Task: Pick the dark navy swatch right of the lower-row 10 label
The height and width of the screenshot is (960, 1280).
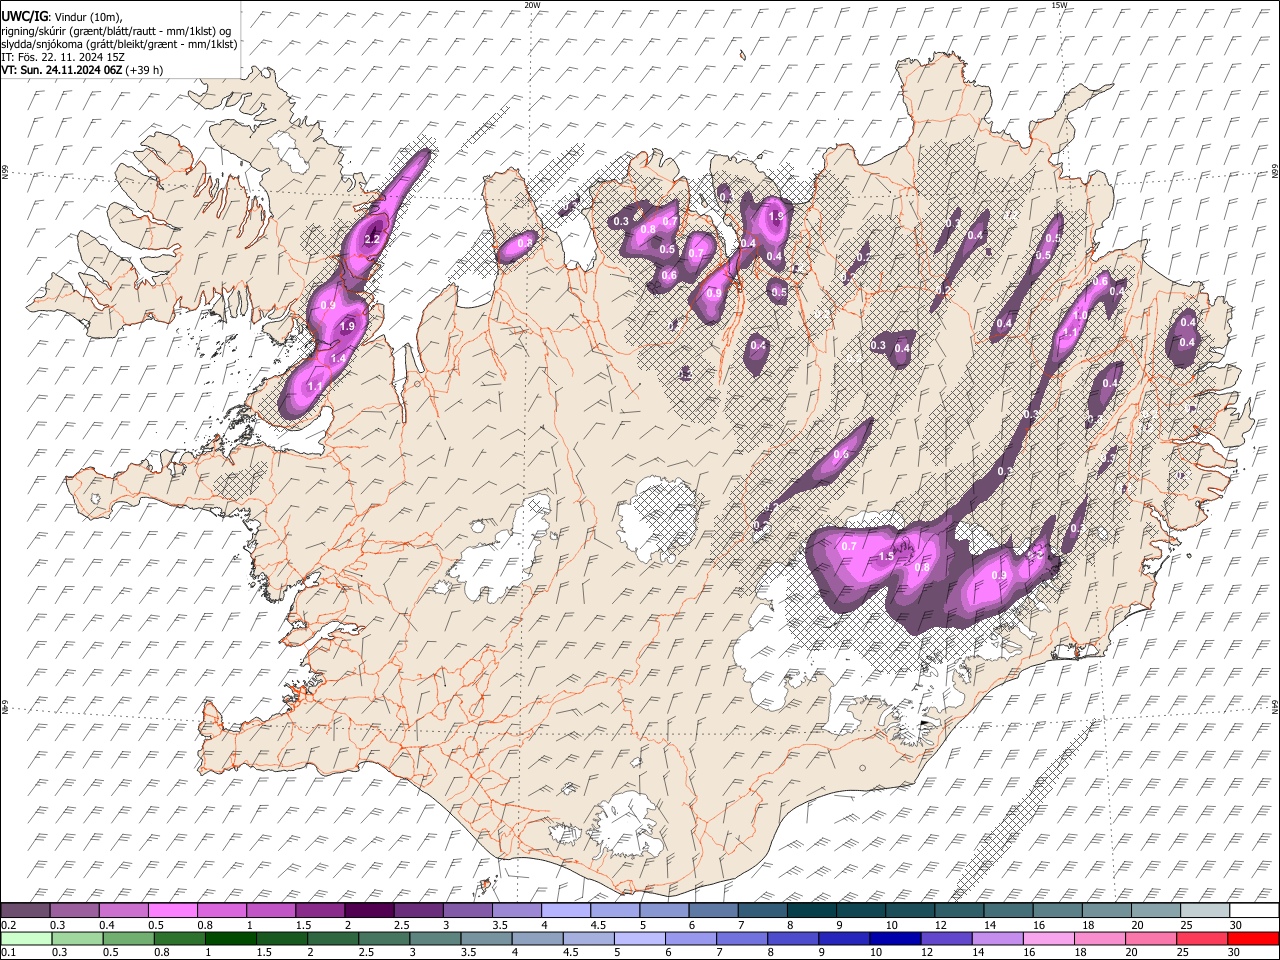Action: (895, 938)
